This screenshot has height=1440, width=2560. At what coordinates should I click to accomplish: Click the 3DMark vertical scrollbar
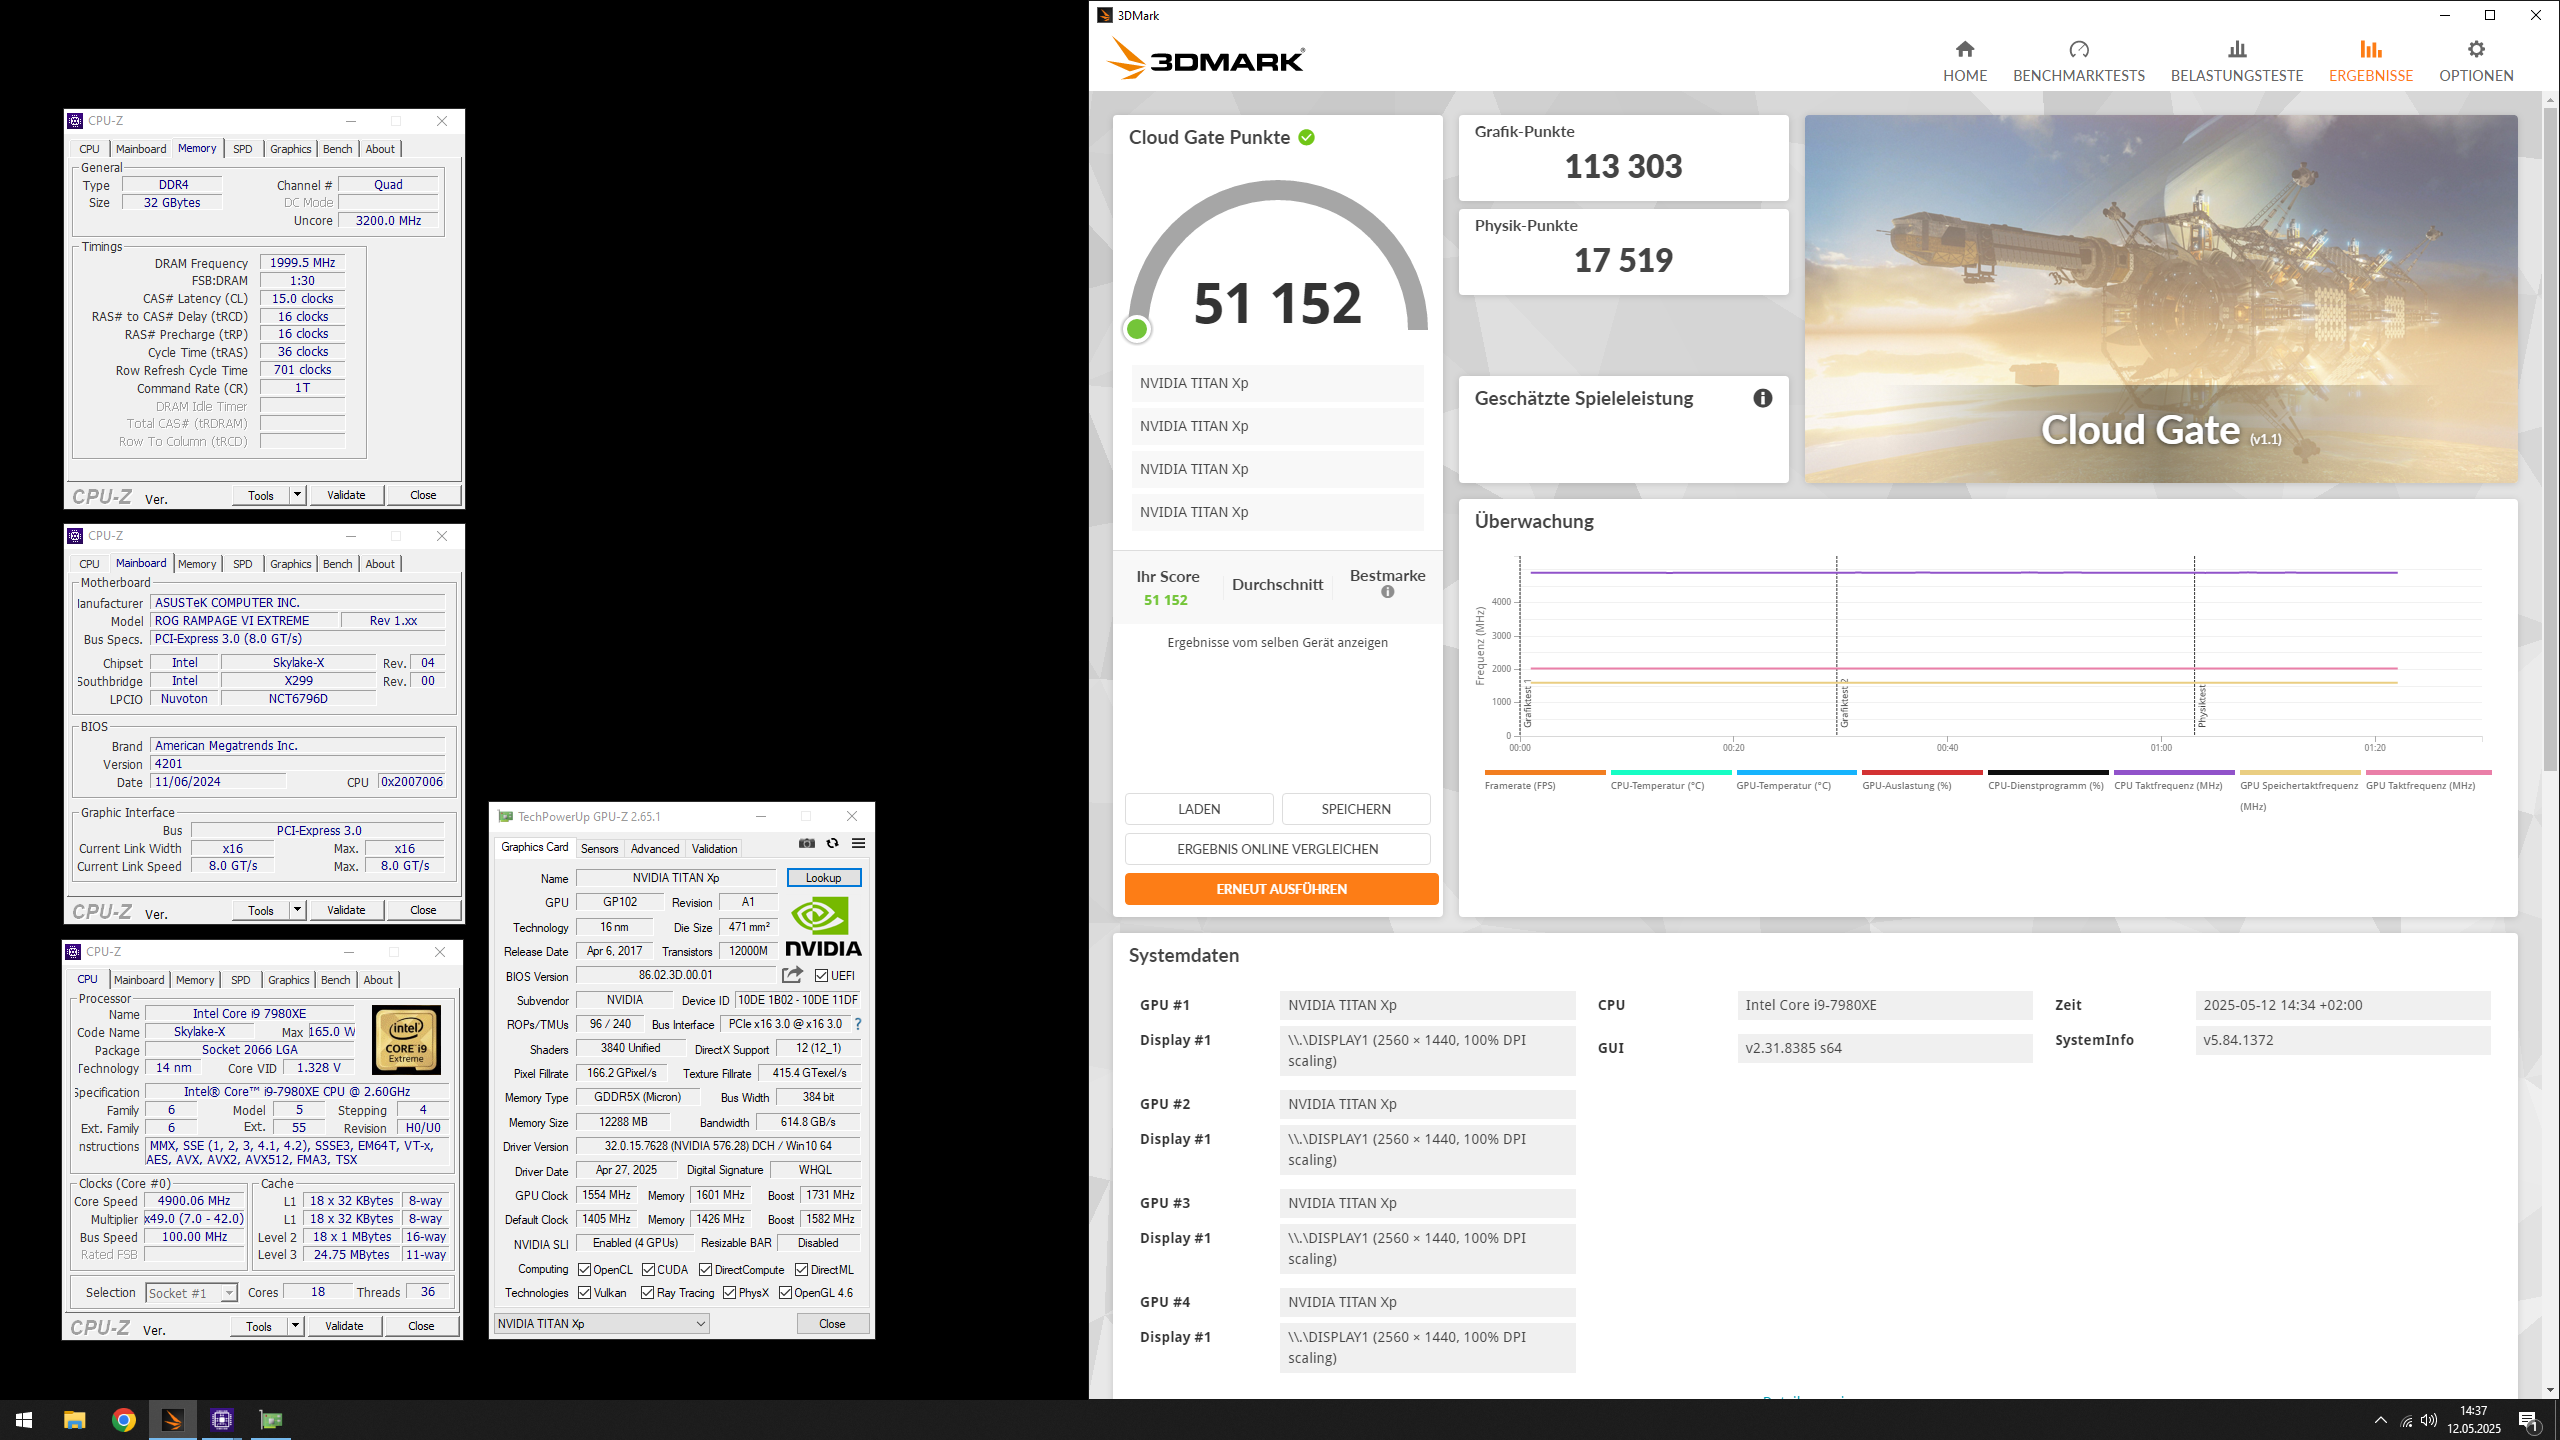[x=2550, y=440]
